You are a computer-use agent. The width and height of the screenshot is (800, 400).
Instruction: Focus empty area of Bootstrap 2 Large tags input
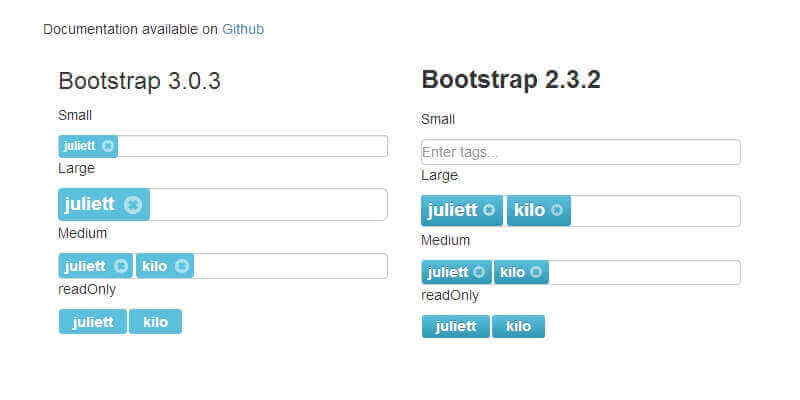655,211
